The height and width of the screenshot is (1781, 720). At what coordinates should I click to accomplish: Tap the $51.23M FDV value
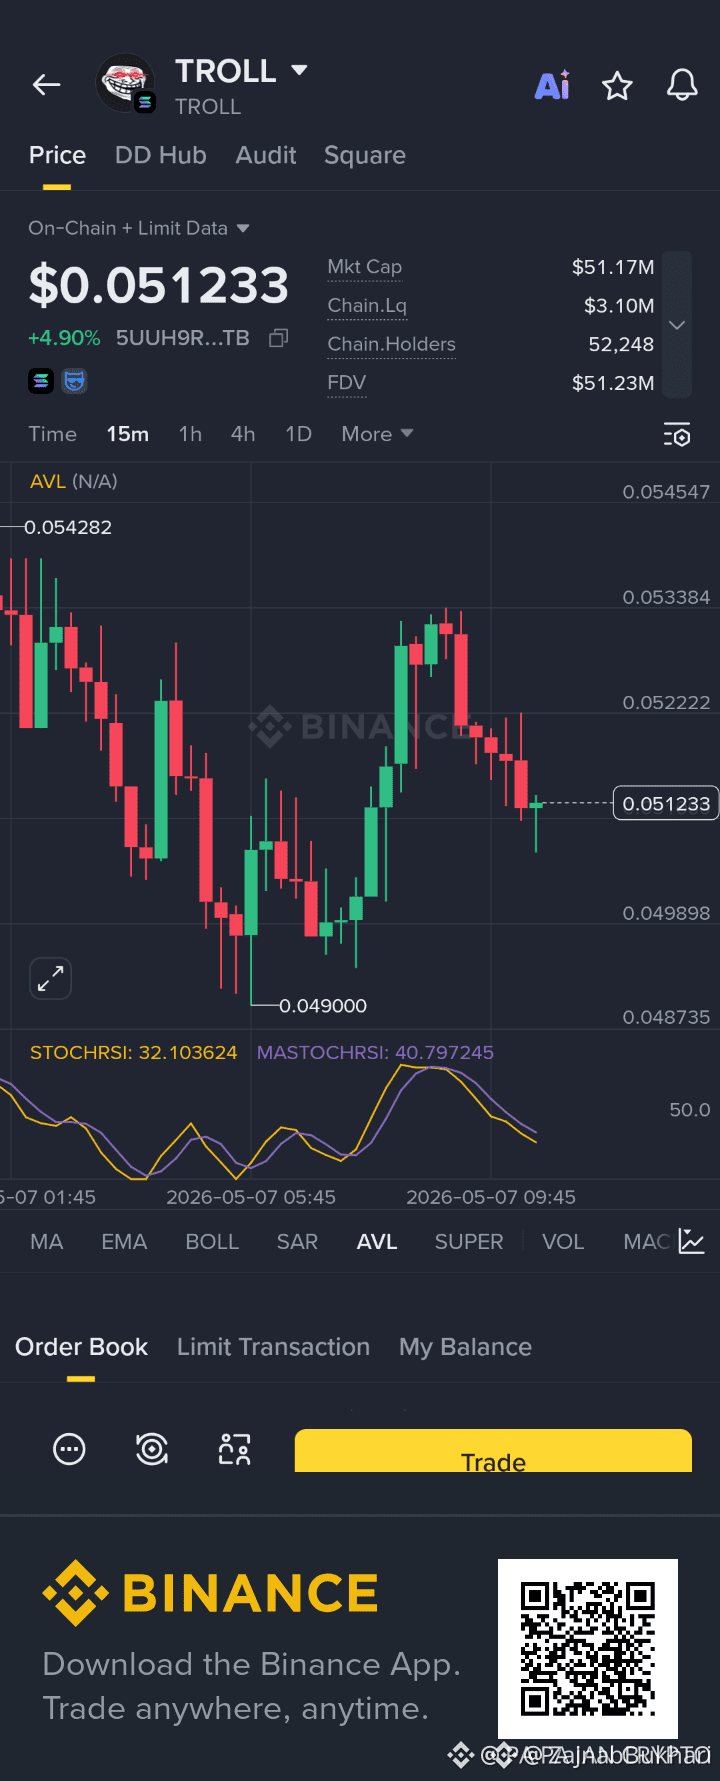tap(613, 382)
